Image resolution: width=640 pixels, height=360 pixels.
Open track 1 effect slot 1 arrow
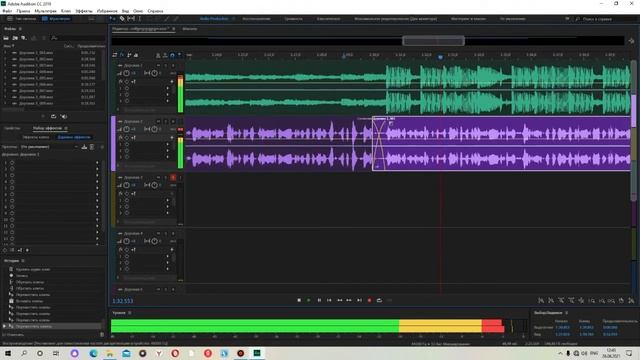point(167,88)
